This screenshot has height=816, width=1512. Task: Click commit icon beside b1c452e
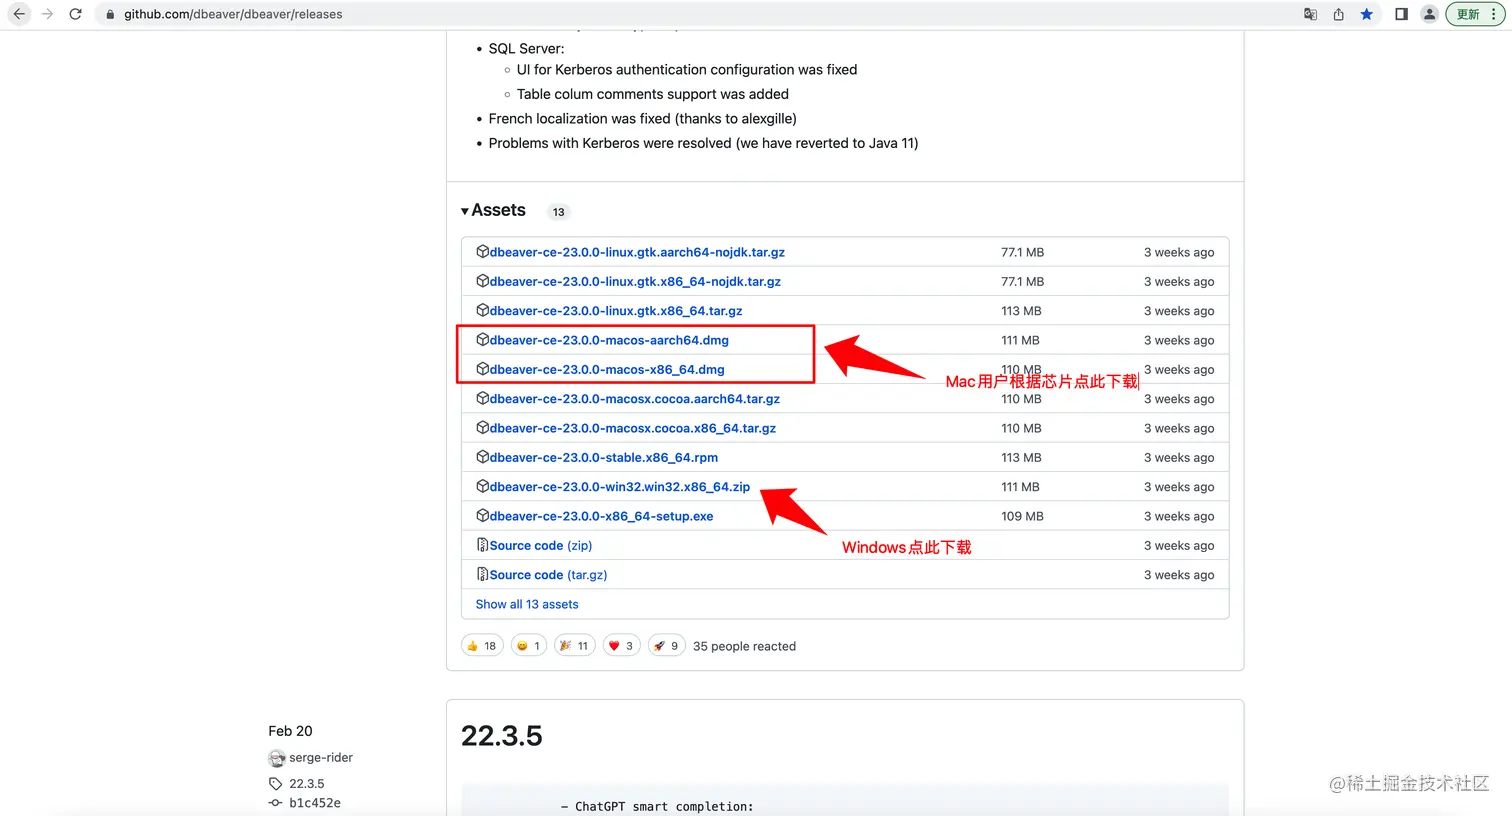(x=275, y=803)
